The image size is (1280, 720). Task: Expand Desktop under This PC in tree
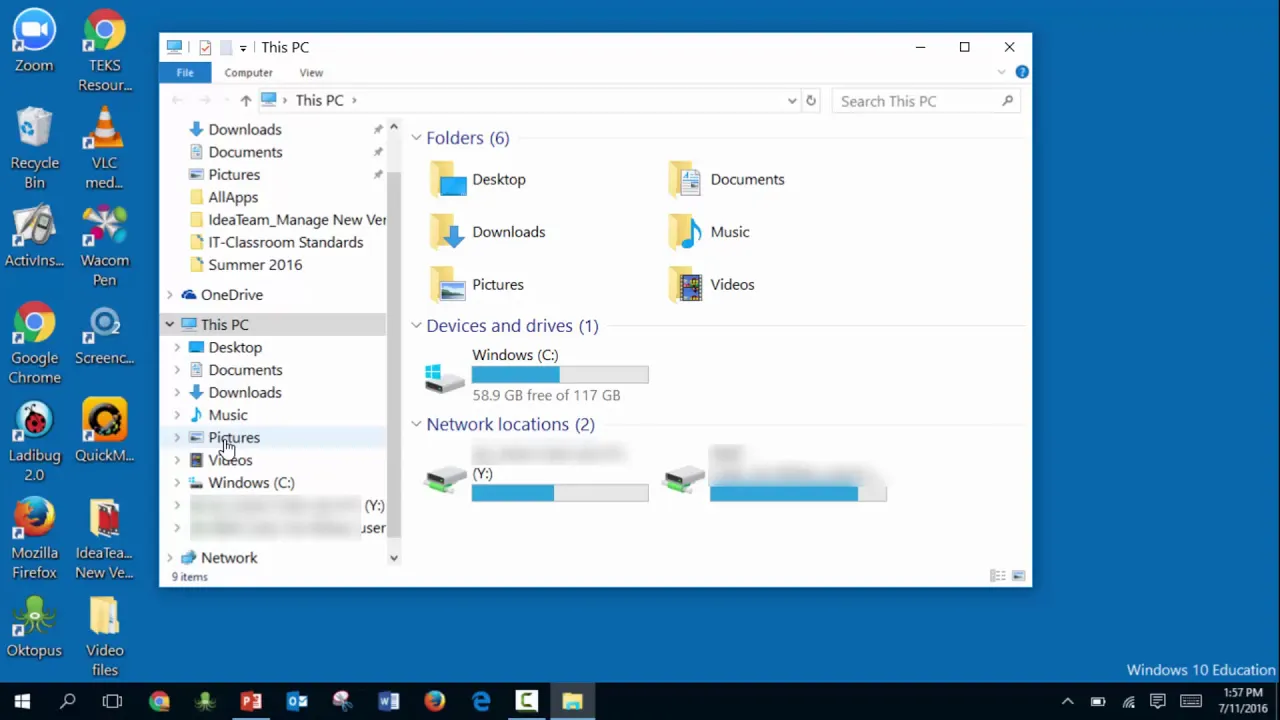177,347
